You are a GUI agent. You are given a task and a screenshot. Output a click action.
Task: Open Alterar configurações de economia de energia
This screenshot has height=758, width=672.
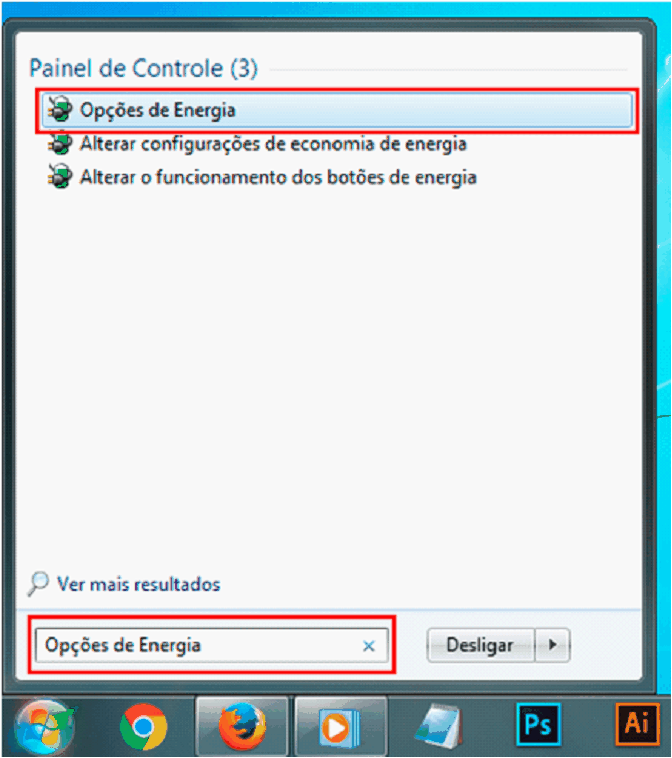tap(273, 144)
